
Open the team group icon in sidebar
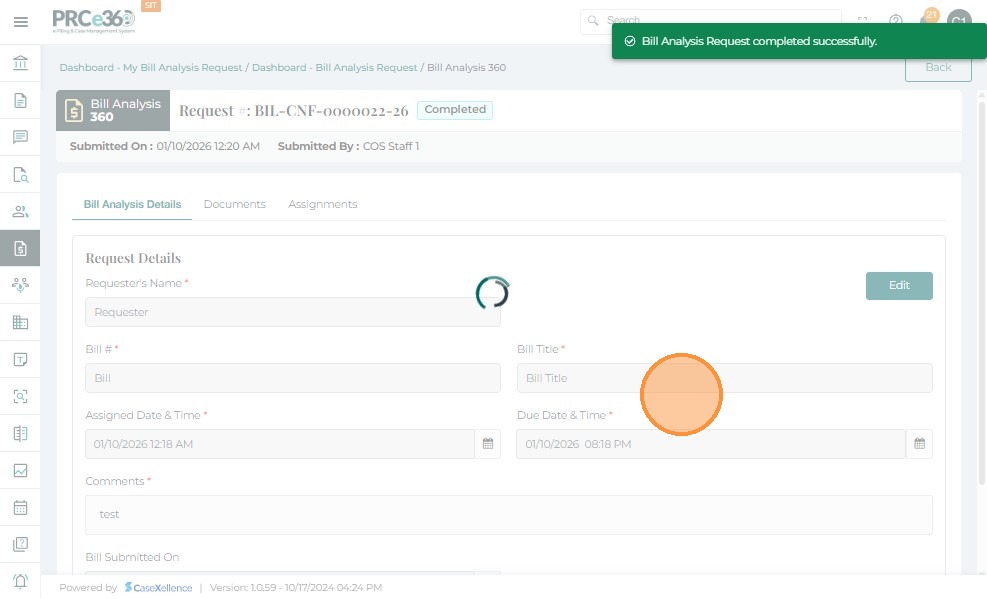click(20, 285)
